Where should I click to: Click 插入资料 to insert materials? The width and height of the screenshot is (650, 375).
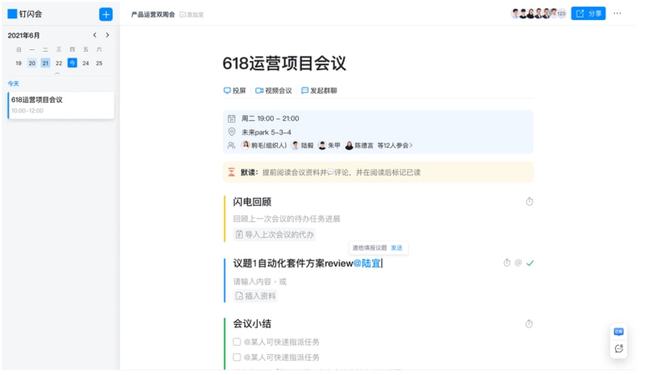[x=255, y=296]
